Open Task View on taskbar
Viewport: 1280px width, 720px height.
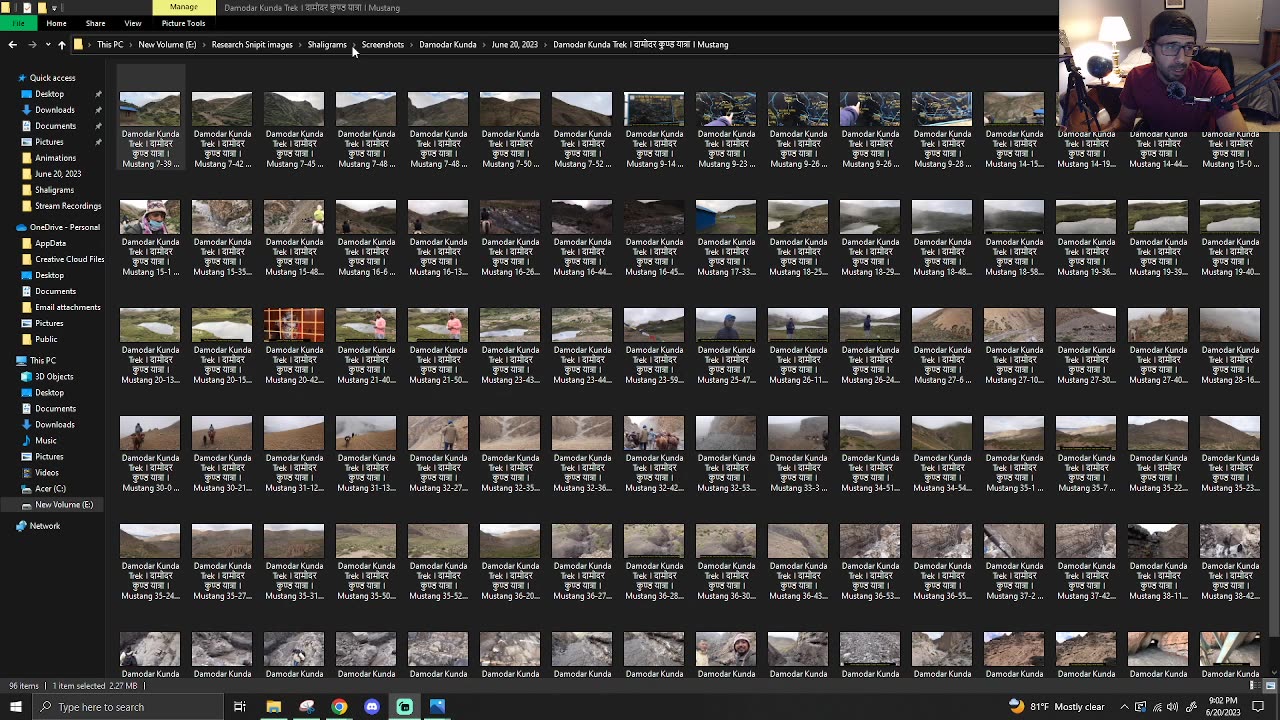(x=240, y=707)
